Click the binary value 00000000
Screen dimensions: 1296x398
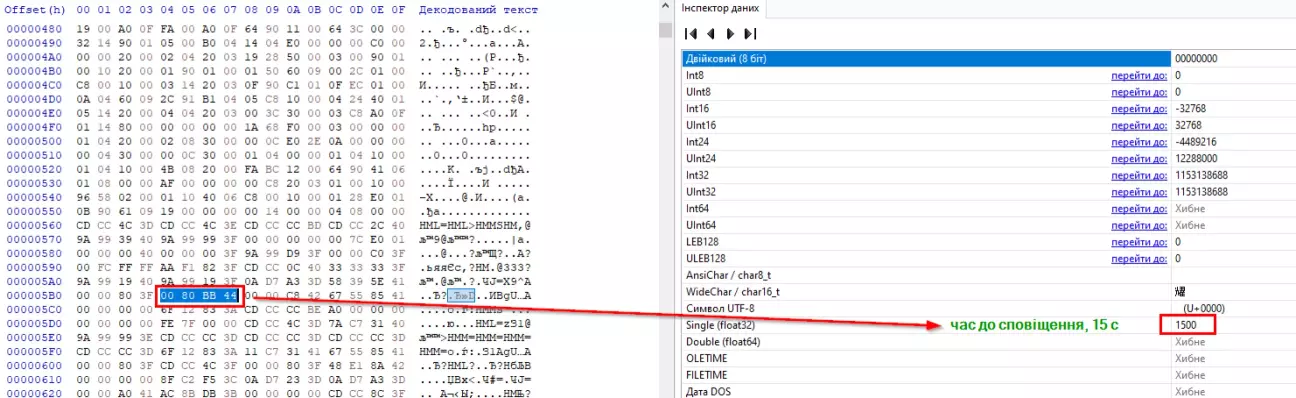point(1196,58)
